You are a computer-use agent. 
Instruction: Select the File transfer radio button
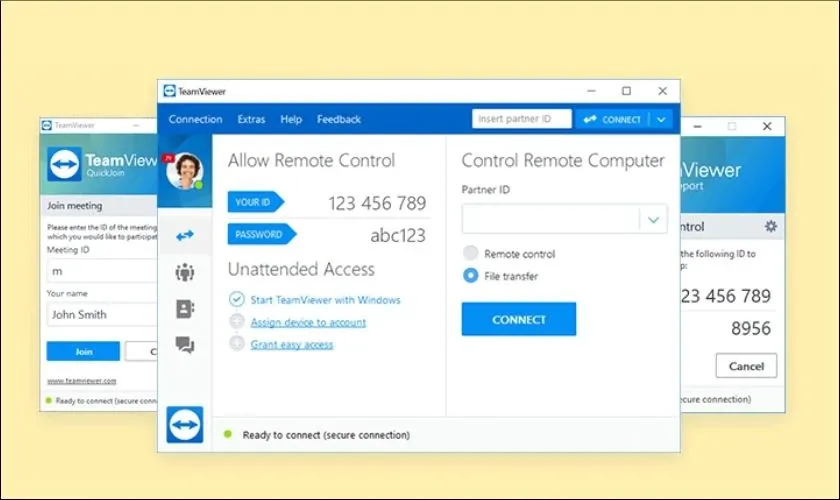tap(470, 276)
